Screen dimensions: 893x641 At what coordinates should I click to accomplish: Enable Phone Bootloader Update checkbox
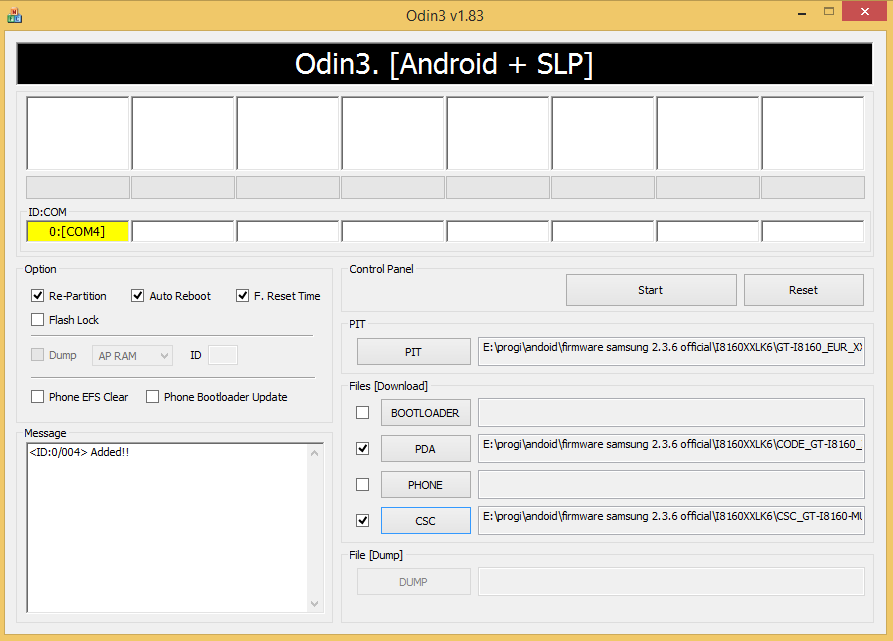point(153,397)
